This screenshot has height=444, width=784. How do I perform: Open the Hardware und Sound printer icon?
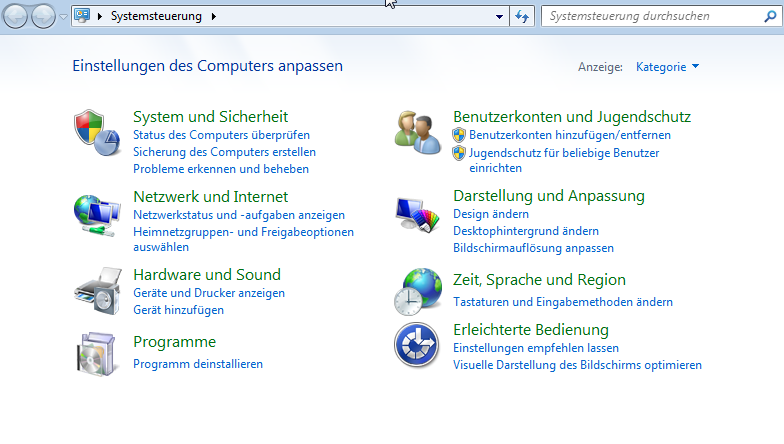coord(98,291)
